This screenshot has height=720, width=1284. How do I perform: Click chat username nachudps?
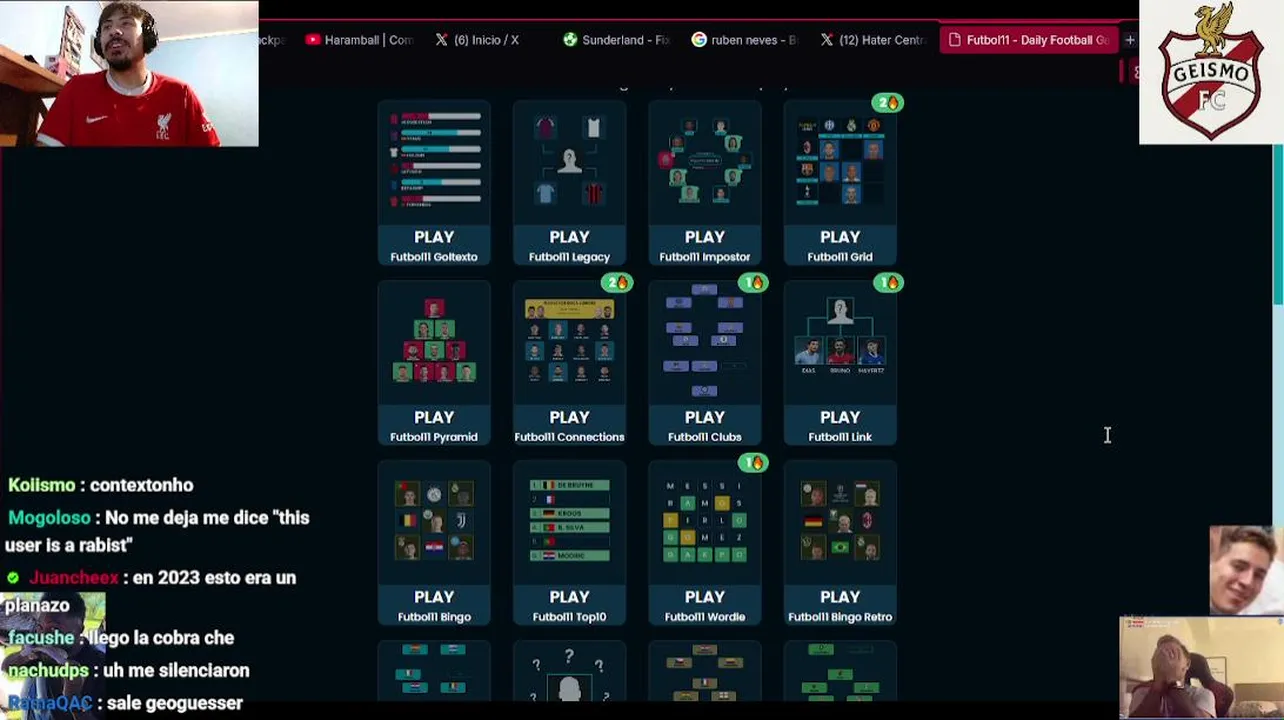50,671
